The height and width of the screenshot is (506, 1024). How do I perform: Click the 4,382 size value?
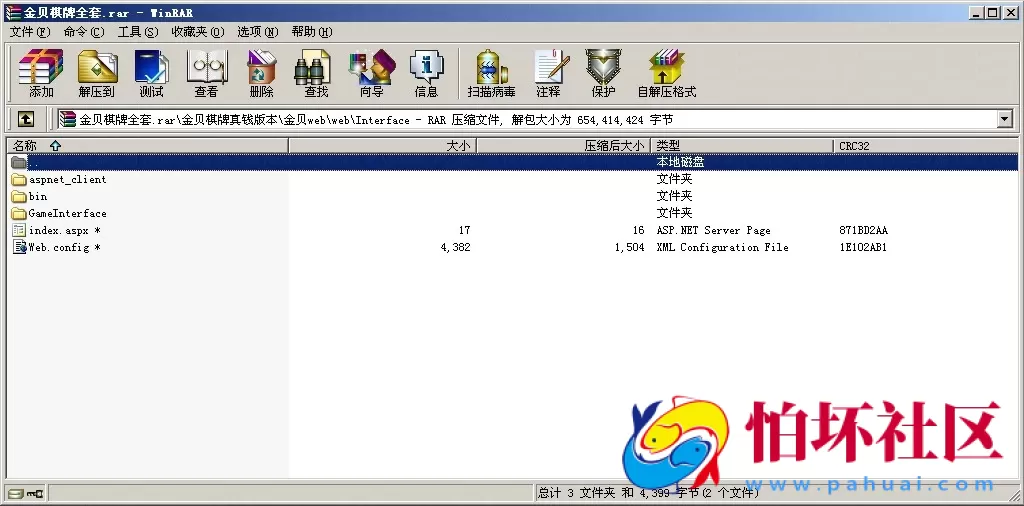point(455,247)
